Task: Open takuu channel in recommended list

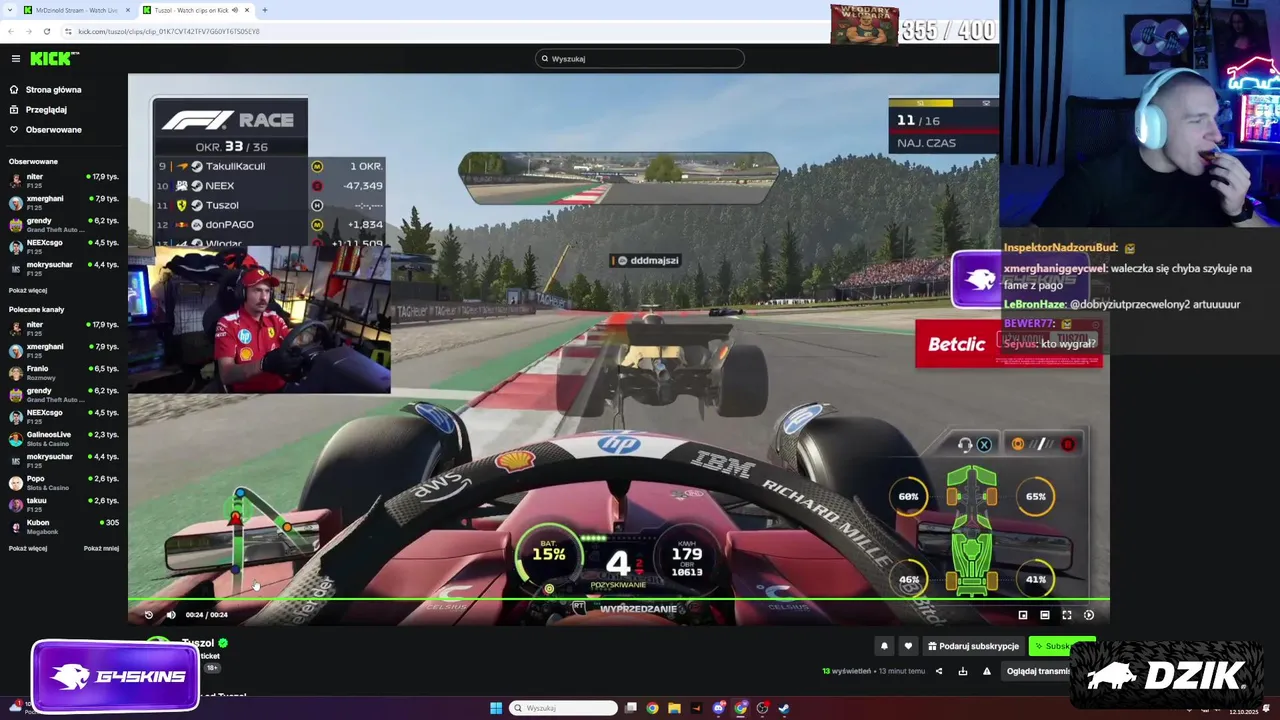Action: (64, 504)
